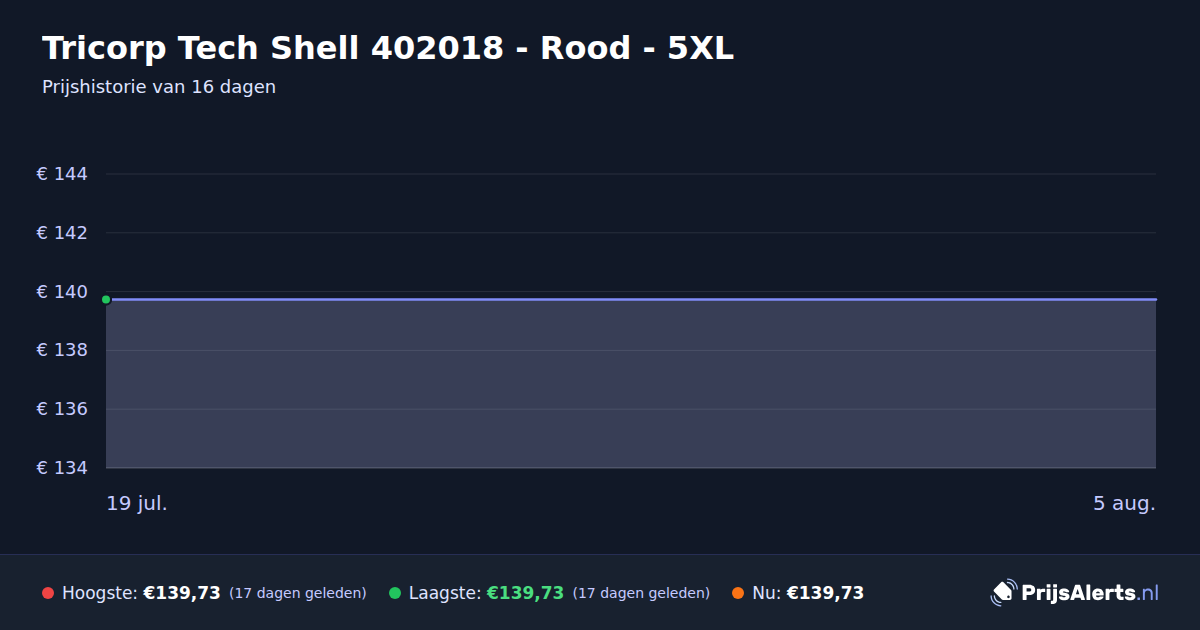The height and width of the screenshot is (630, 1200).
Task: Click the green Laagste indicator dot
Action: click(395, 593)
